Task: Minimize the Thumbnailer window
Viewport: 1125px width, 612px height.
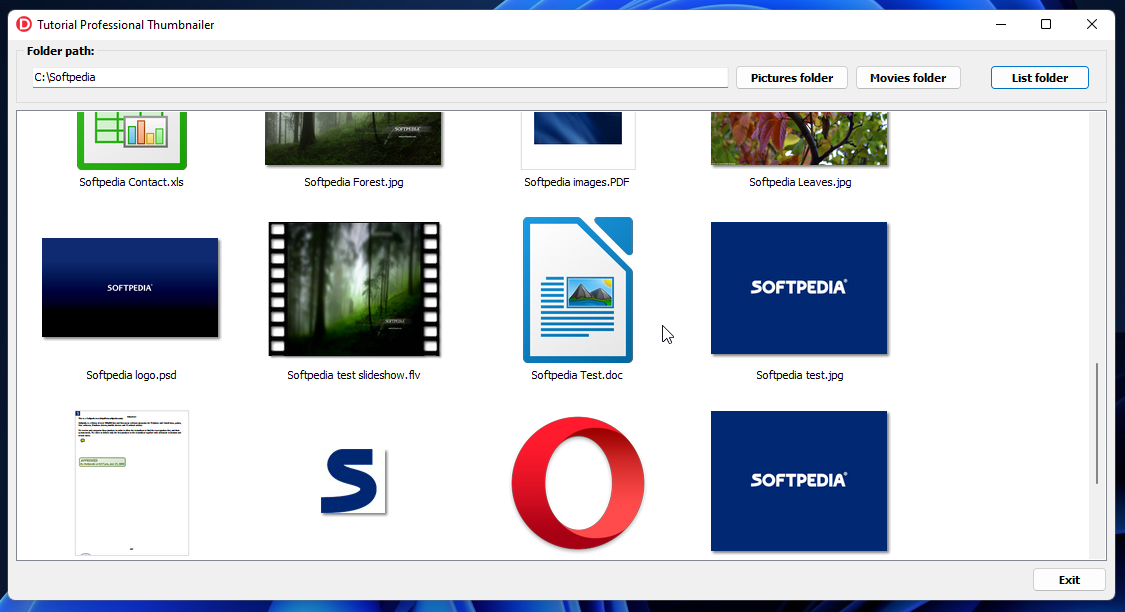Action: click(x=1001, y=24)
